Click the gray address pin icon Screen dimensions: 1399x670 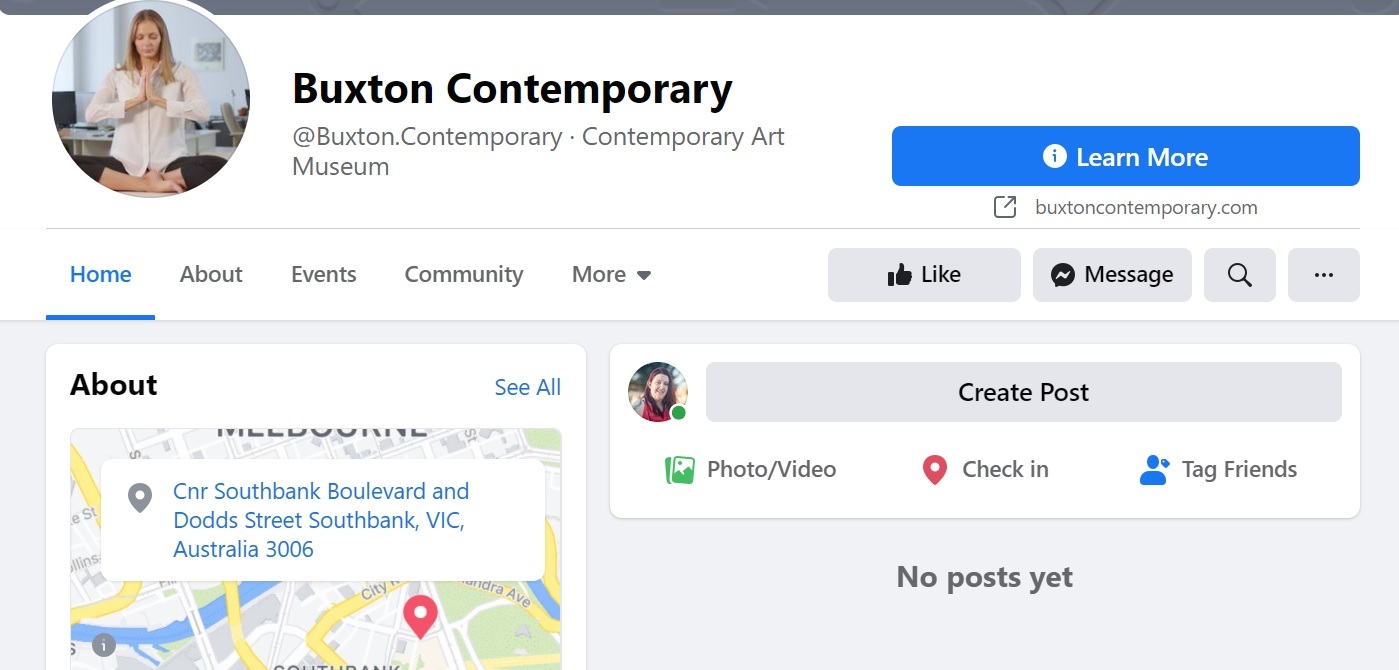coord(140,497)
